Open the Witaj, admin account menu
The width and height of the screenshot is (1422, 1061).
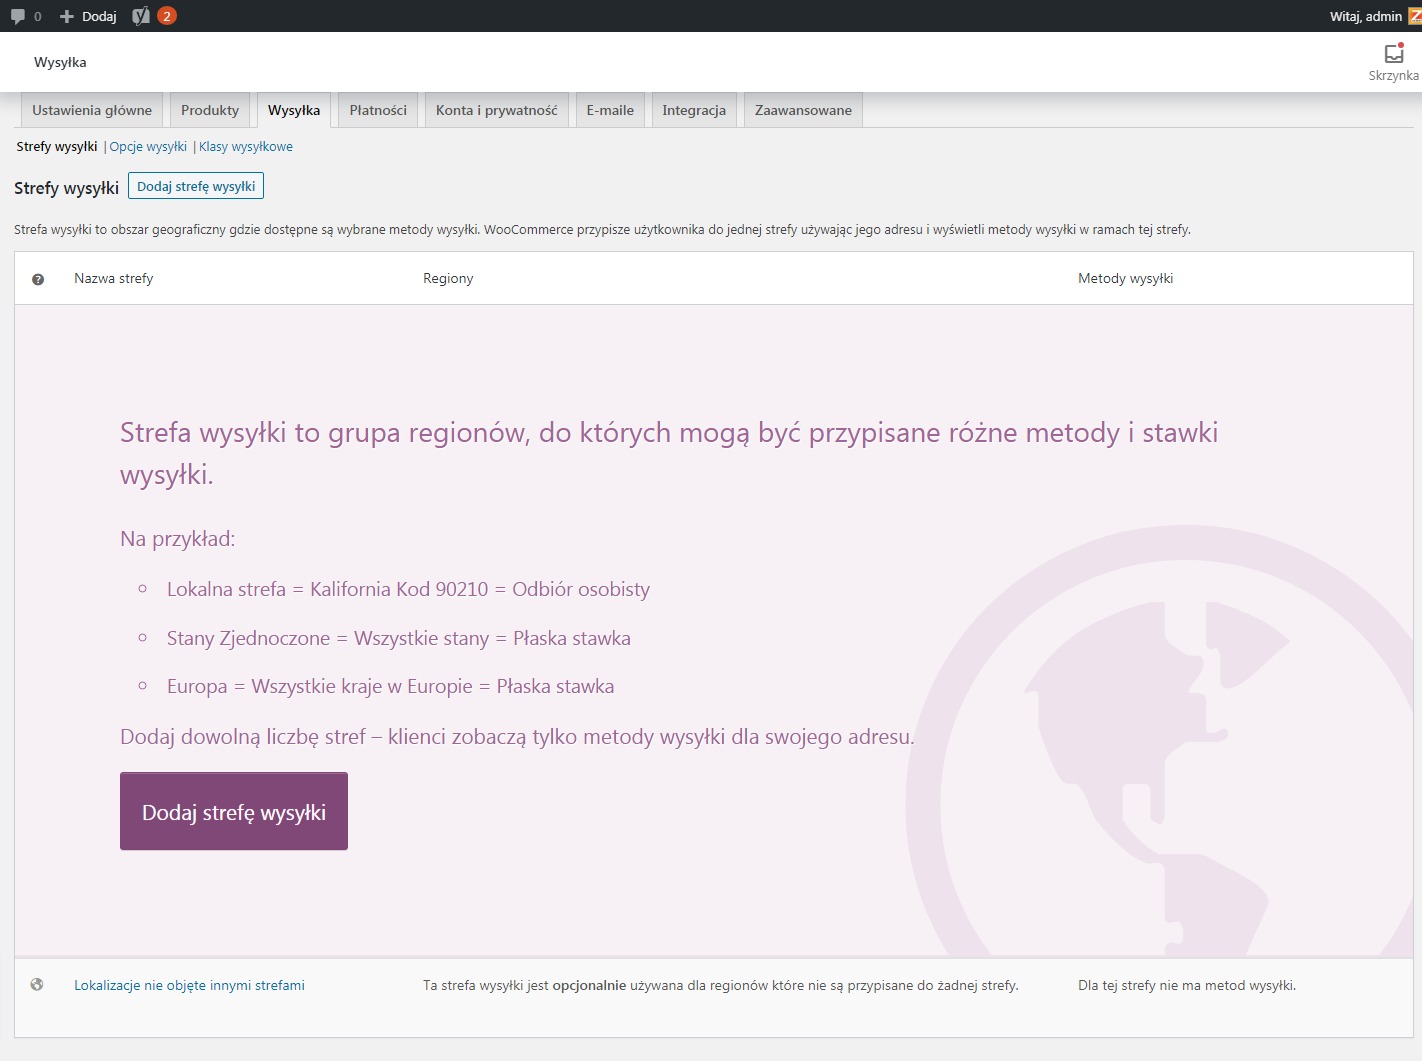point(1374,16)
